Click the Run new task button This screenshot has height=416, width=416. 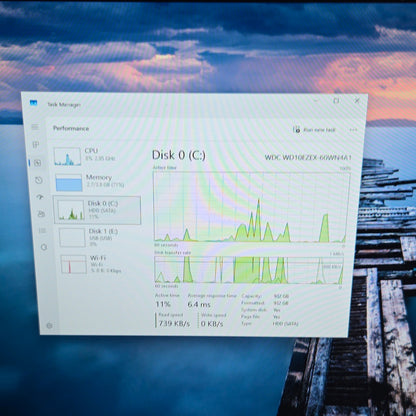(x=314, y=130)
